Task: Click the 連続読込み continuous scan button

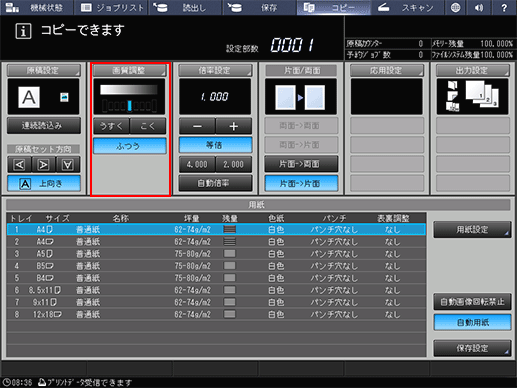Action: tap(44, 125)
